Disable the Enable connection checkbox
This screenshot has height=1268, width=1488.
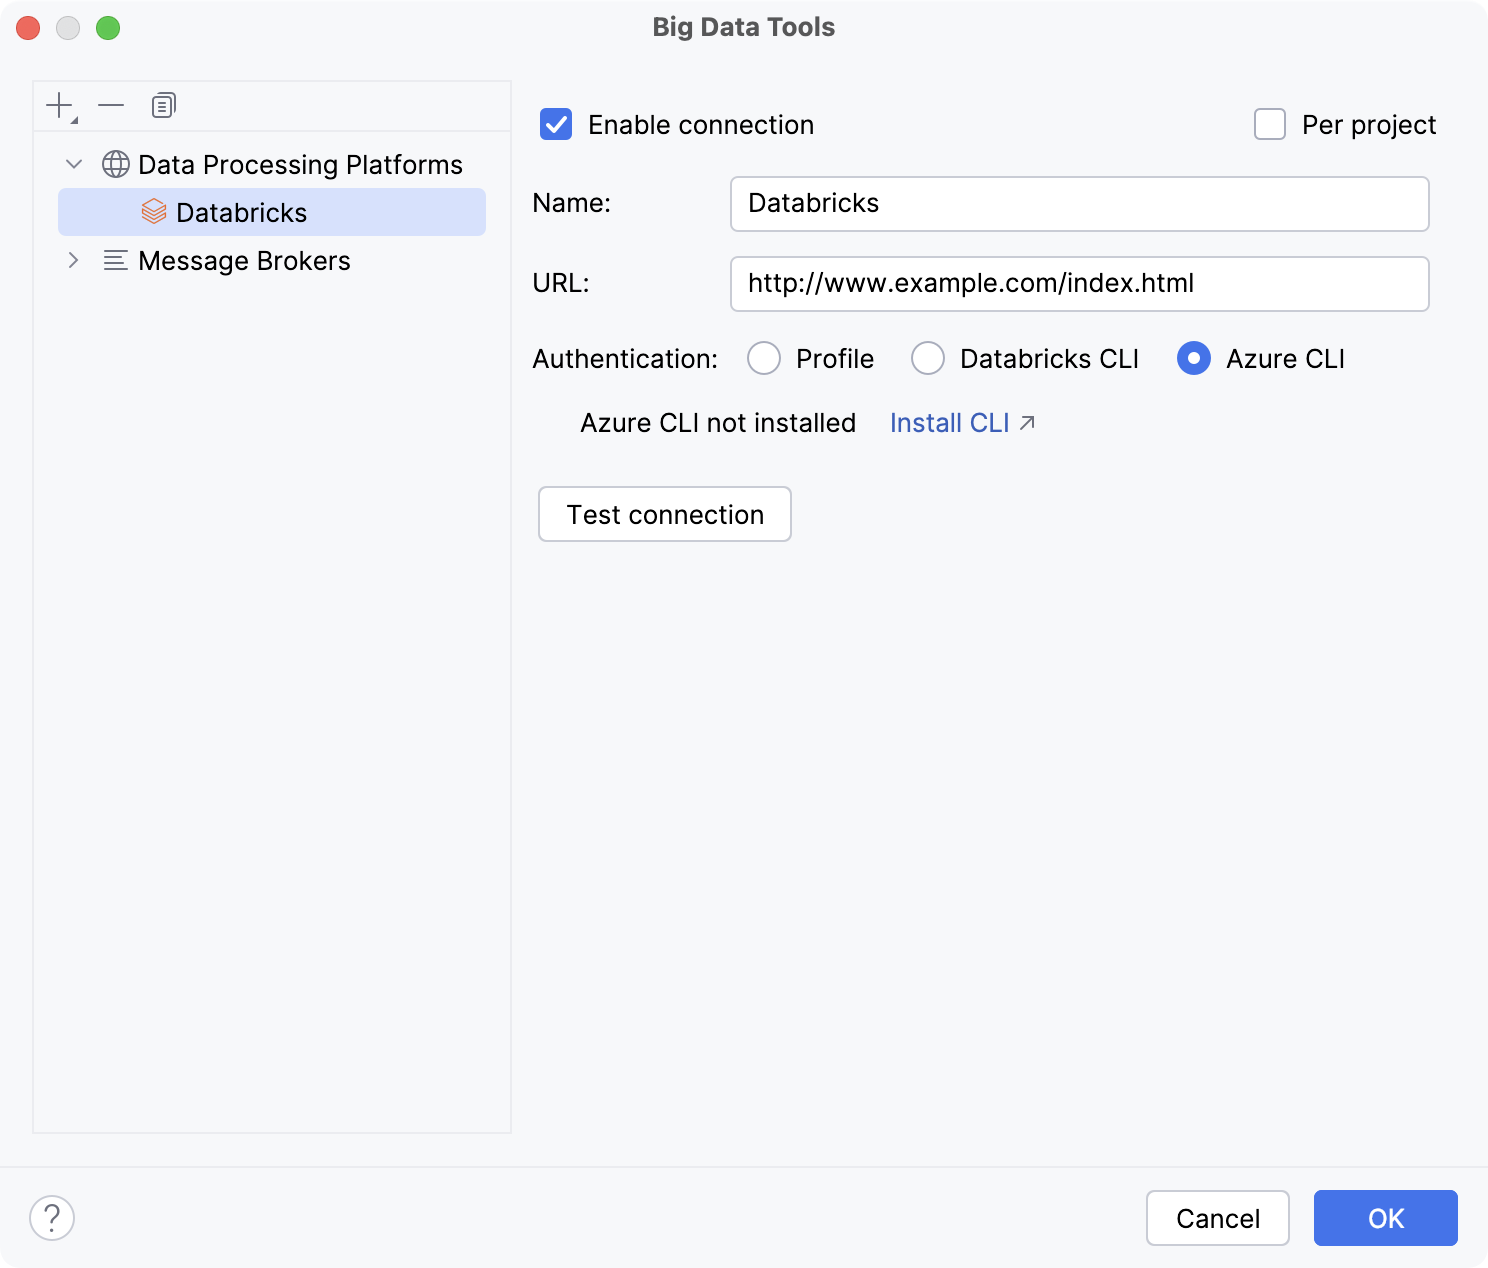[x=555, y=124]
